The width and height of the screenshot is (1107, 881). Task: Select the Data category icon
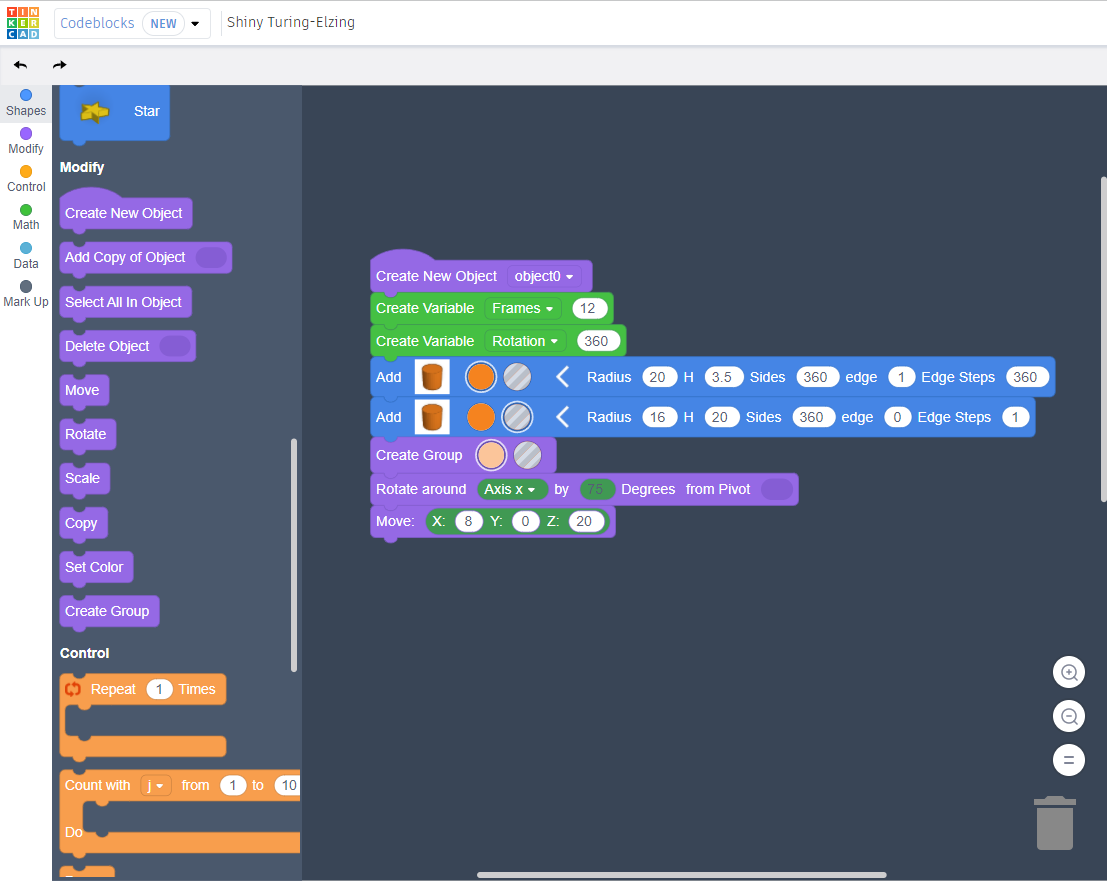coord(25,252)
